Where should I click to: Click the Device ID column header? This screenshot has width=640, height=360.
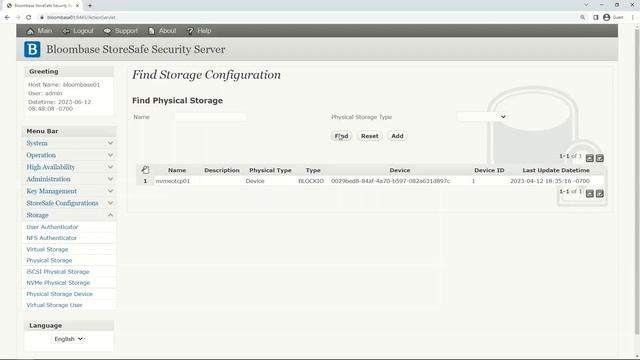(x=489, y=170)
